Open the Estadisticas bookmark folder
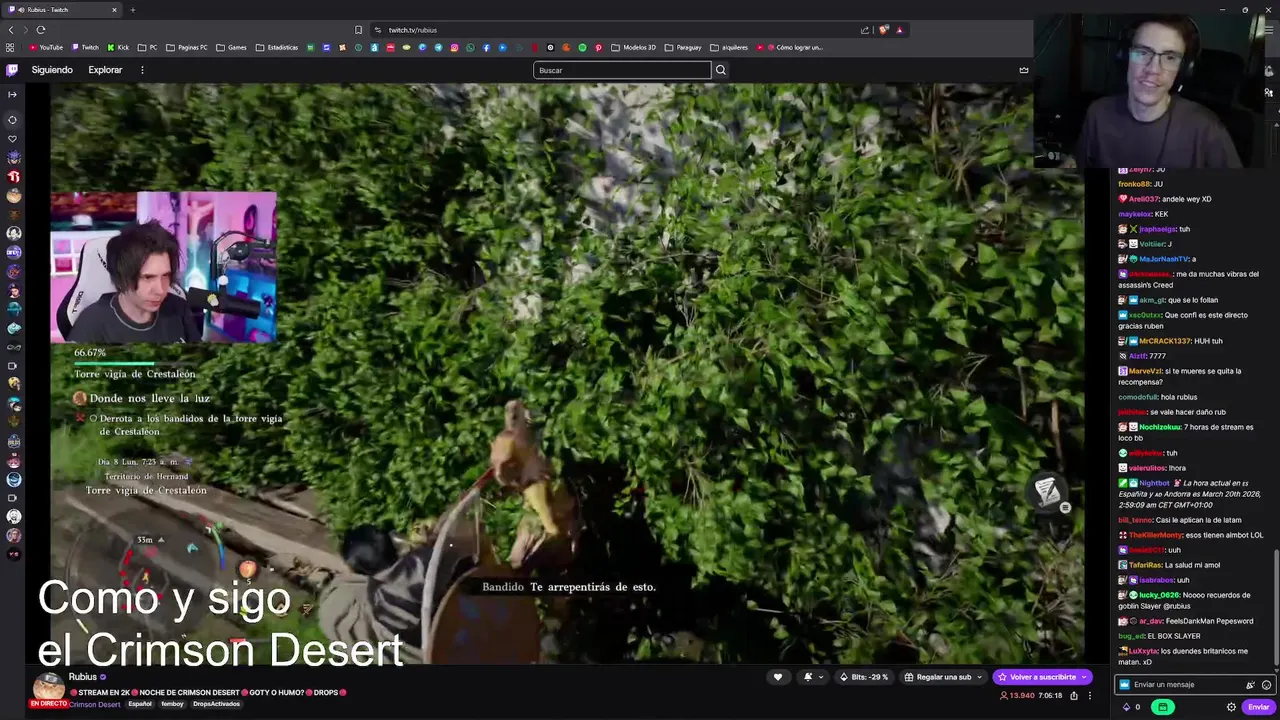Screen dimensions: 1280x720 pos(277,47)
